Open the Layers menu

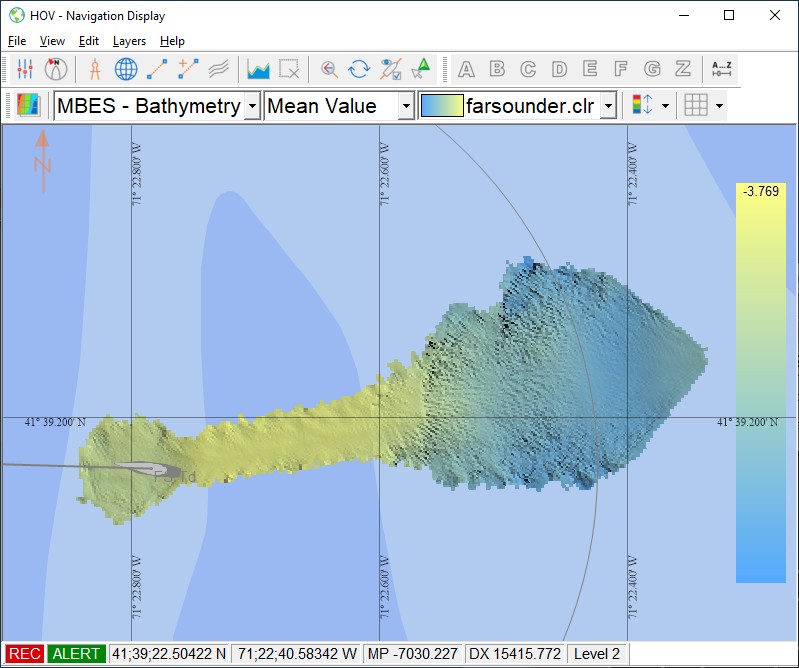coord(129,41)
